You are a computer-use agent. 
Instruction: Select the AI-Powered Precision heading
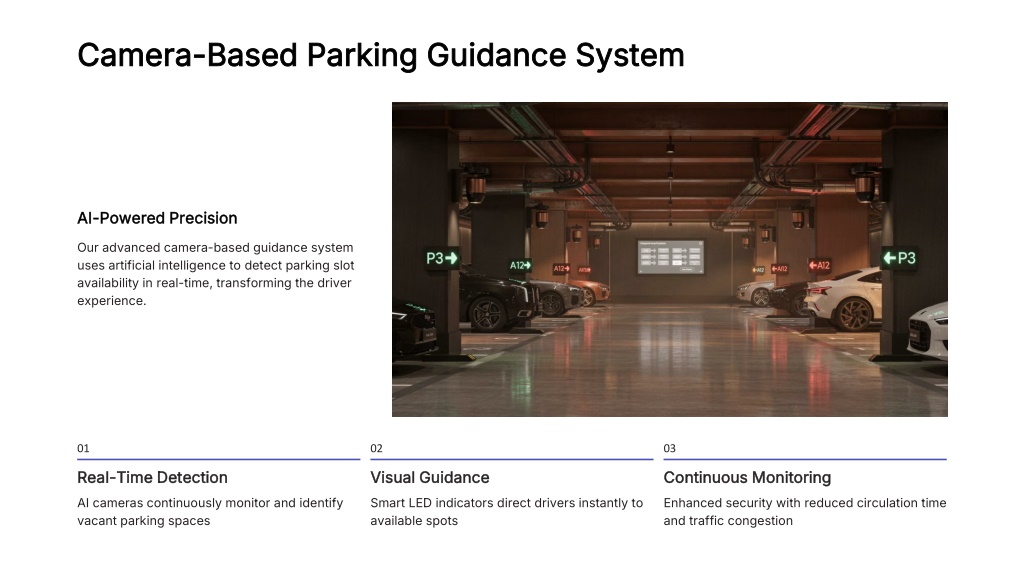pos(157,218)
